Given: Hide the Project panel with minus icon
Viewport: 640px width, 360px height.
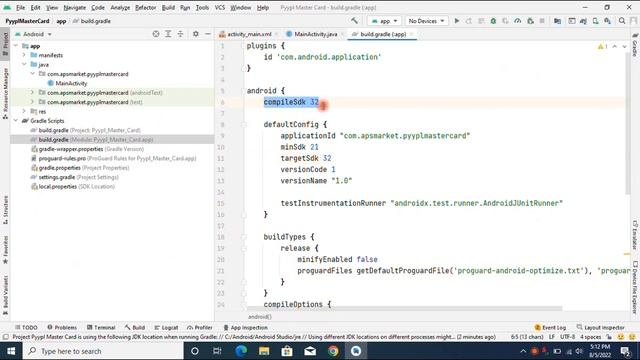Looking at the screenshot, I should [208, 34].
